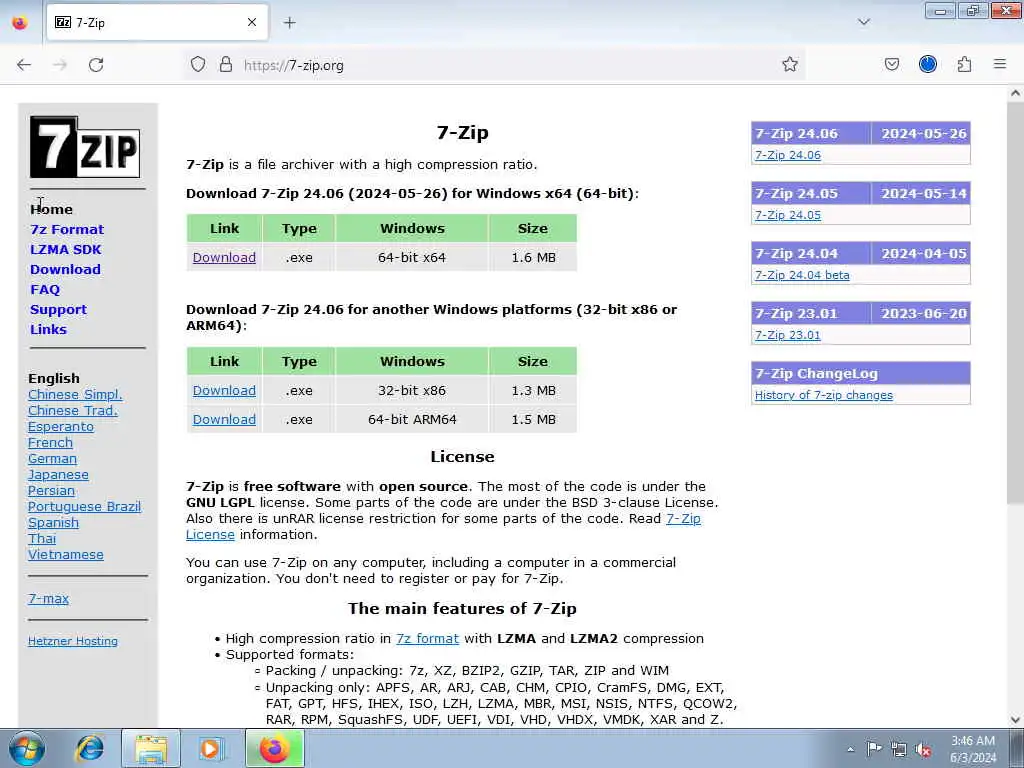Switch language to Persian

coord(51,490)
